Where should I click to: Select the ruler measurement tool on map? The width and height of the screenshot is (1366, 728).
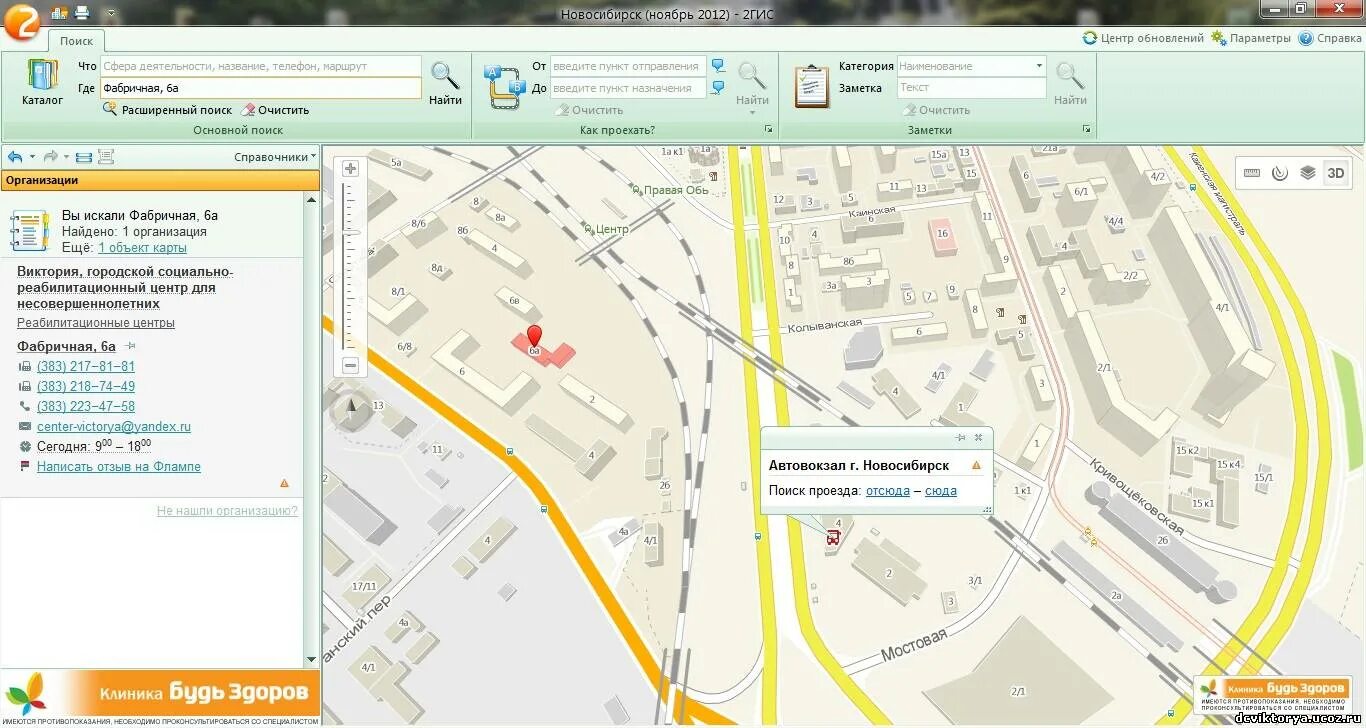(x=1252, y=173)
